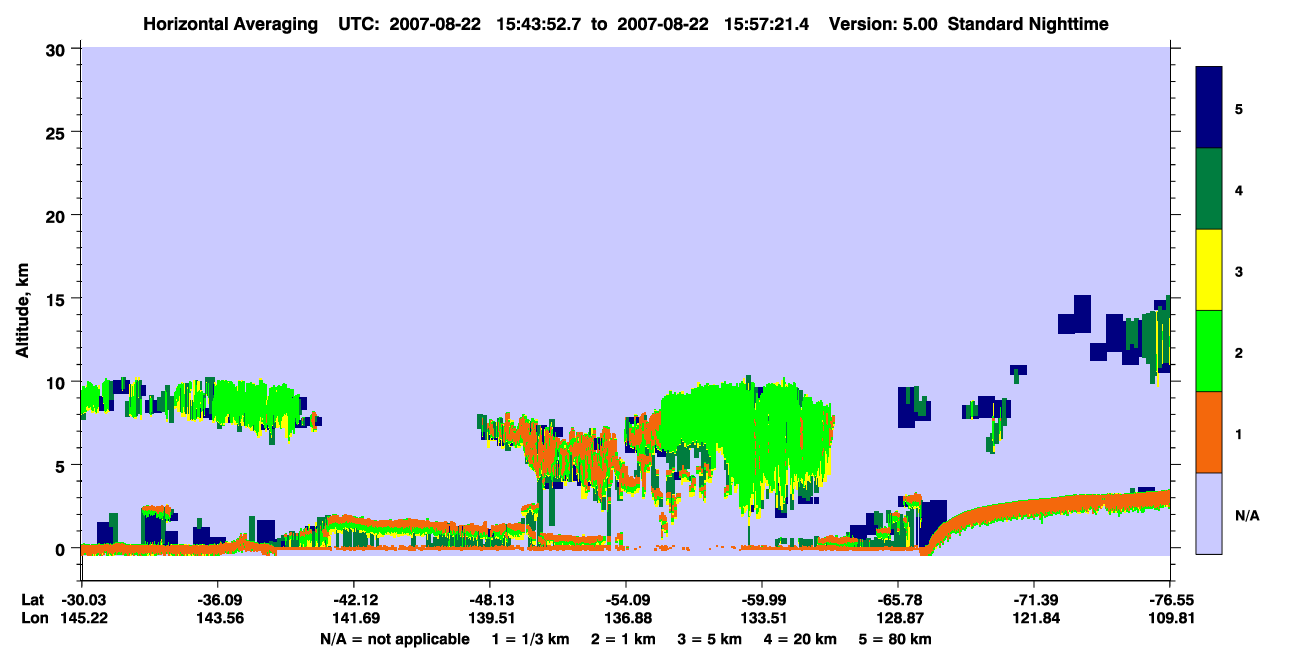1300x667 pixels.
Task: Click the legend text '5 = 80 km'
Action: pos(895,639)
